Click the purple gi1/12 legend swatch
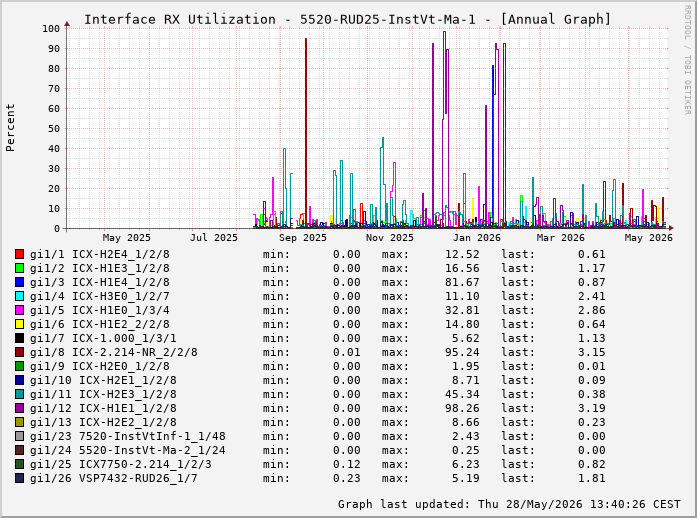Screen dimensions: 697x518 (19, 408)
